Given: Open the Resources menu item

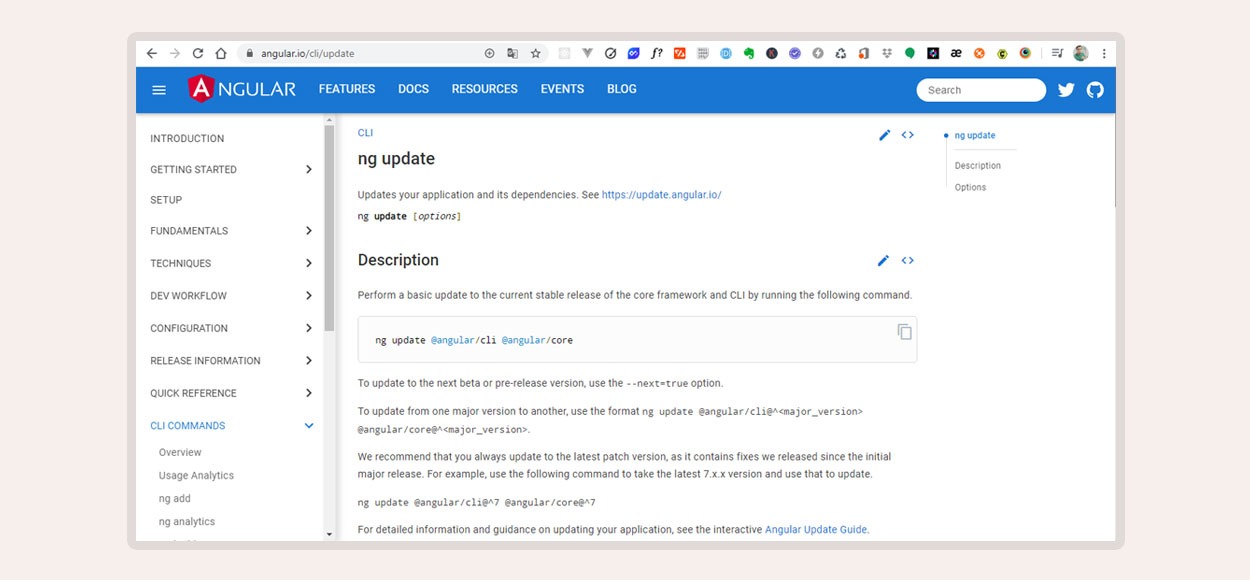Looking at the screenshot, I should point(485,89).
